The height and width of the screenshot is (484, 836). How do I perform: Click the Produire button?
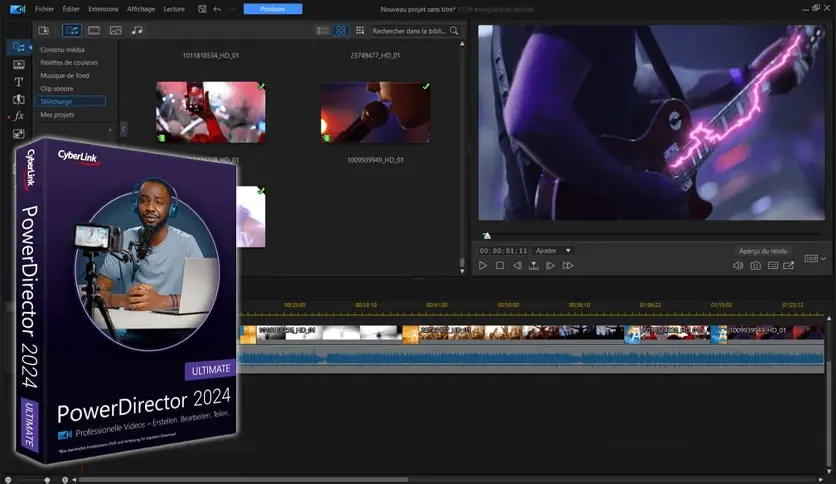point(272,8)
